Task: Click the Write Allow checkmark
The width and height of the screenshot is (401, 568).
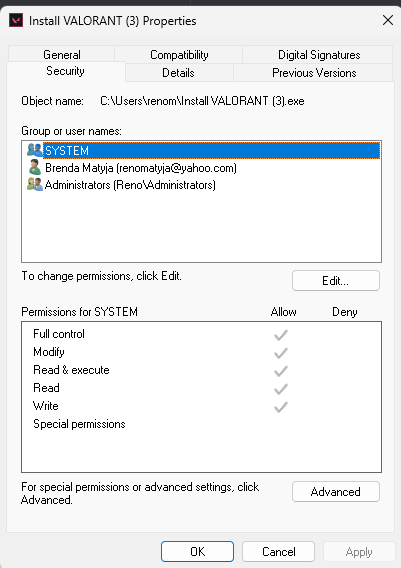Action: pos(281,407)
